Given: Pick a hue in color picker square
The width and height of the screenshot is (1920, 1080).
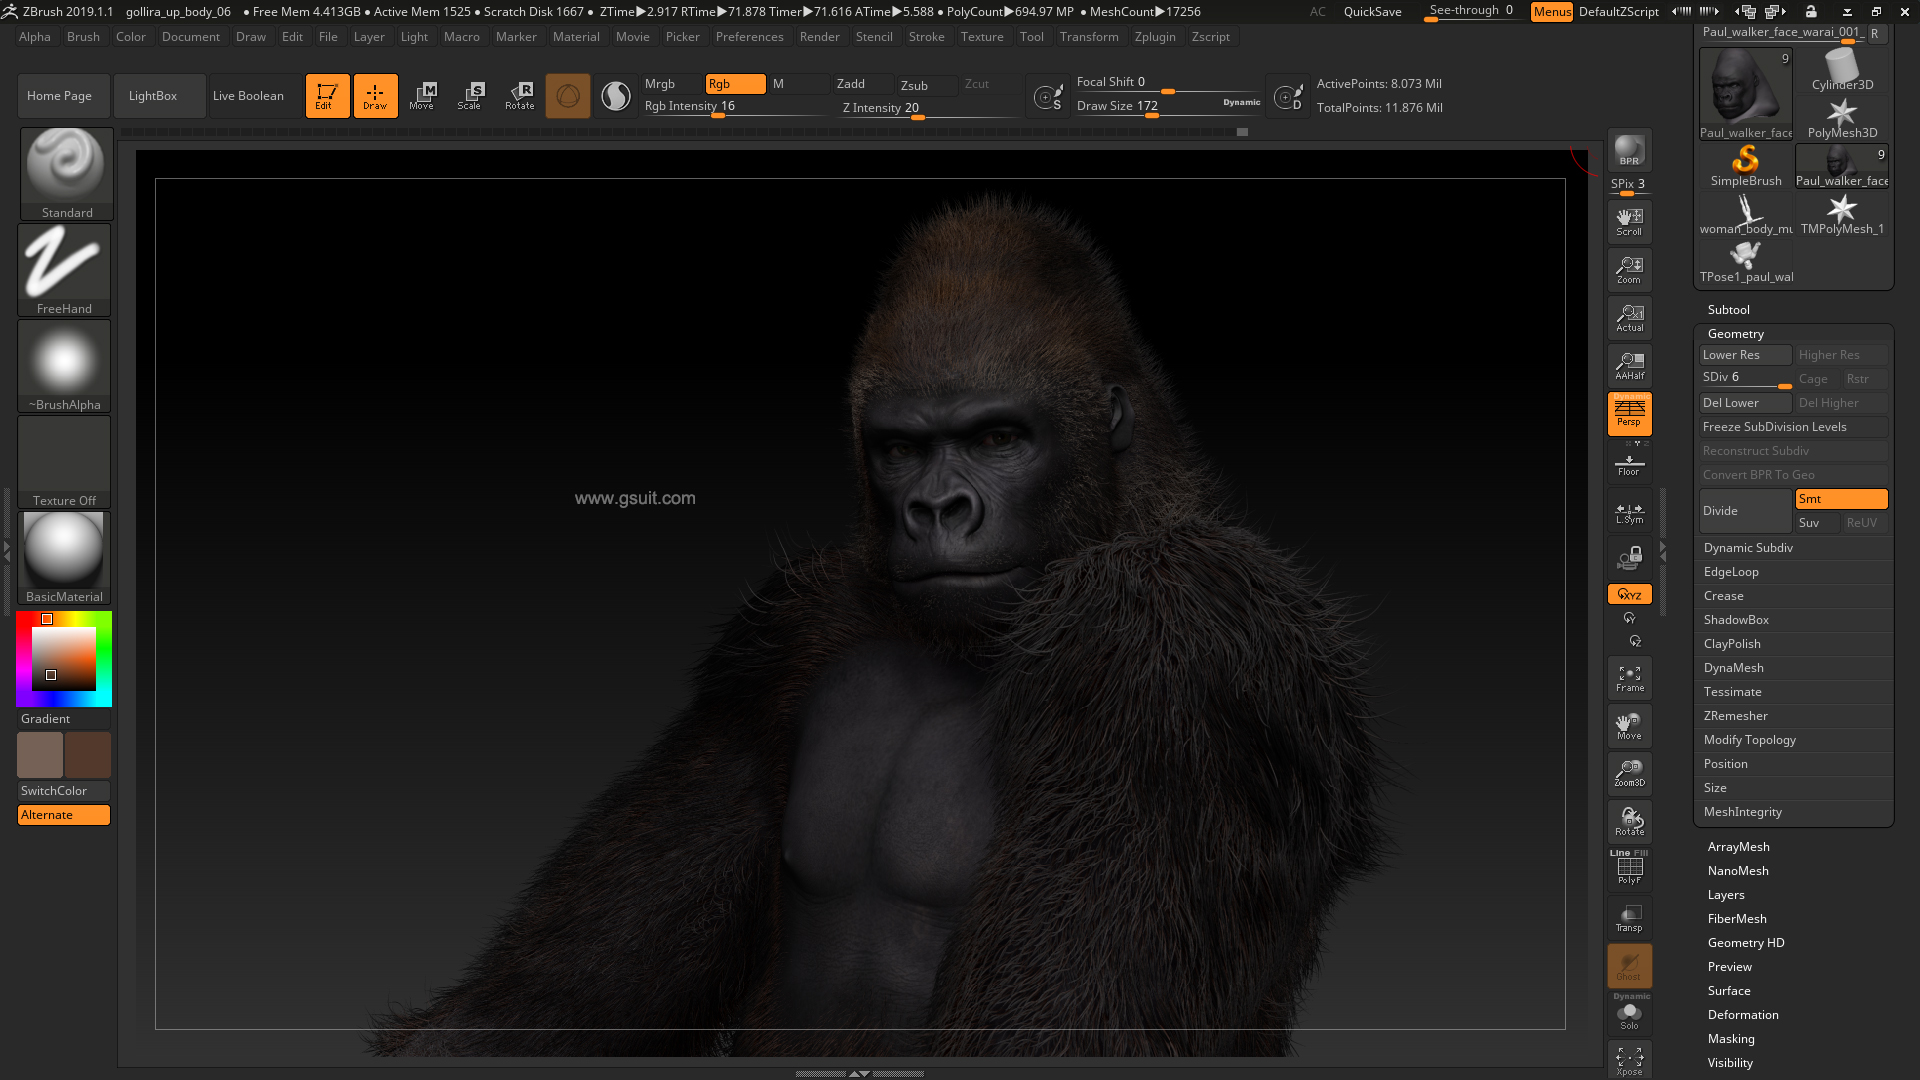Looking at the screenshot, I should (x=64, y=659).
